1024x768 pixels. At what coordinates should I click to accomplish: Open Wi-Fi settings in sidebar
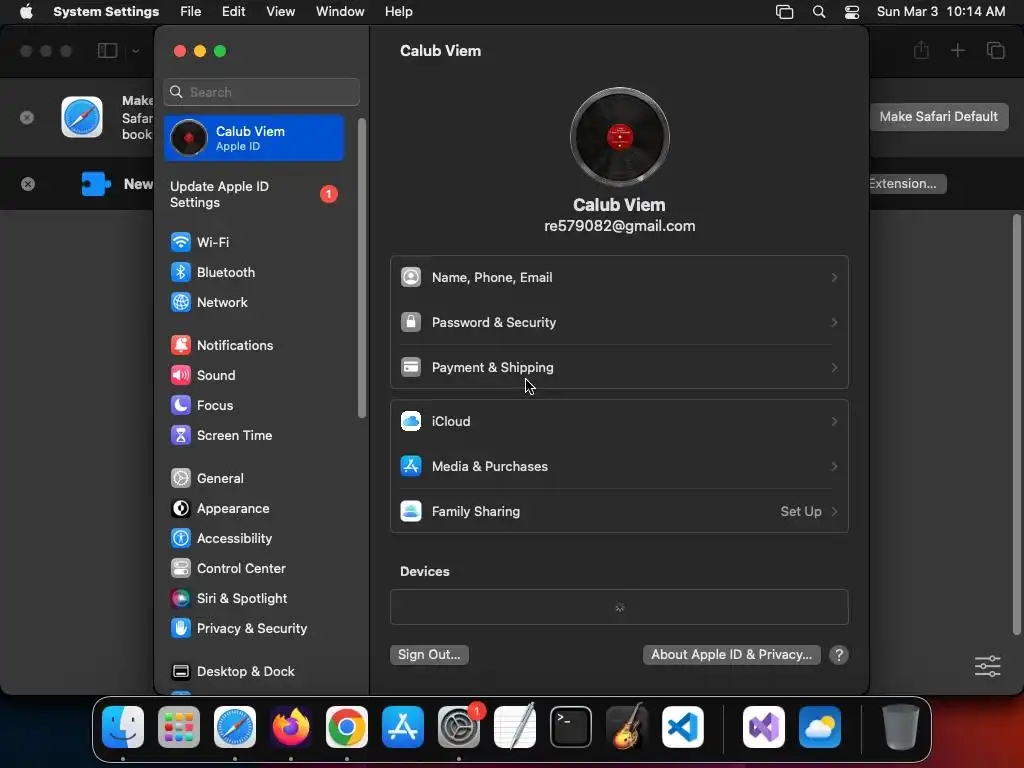coord(200,242)
